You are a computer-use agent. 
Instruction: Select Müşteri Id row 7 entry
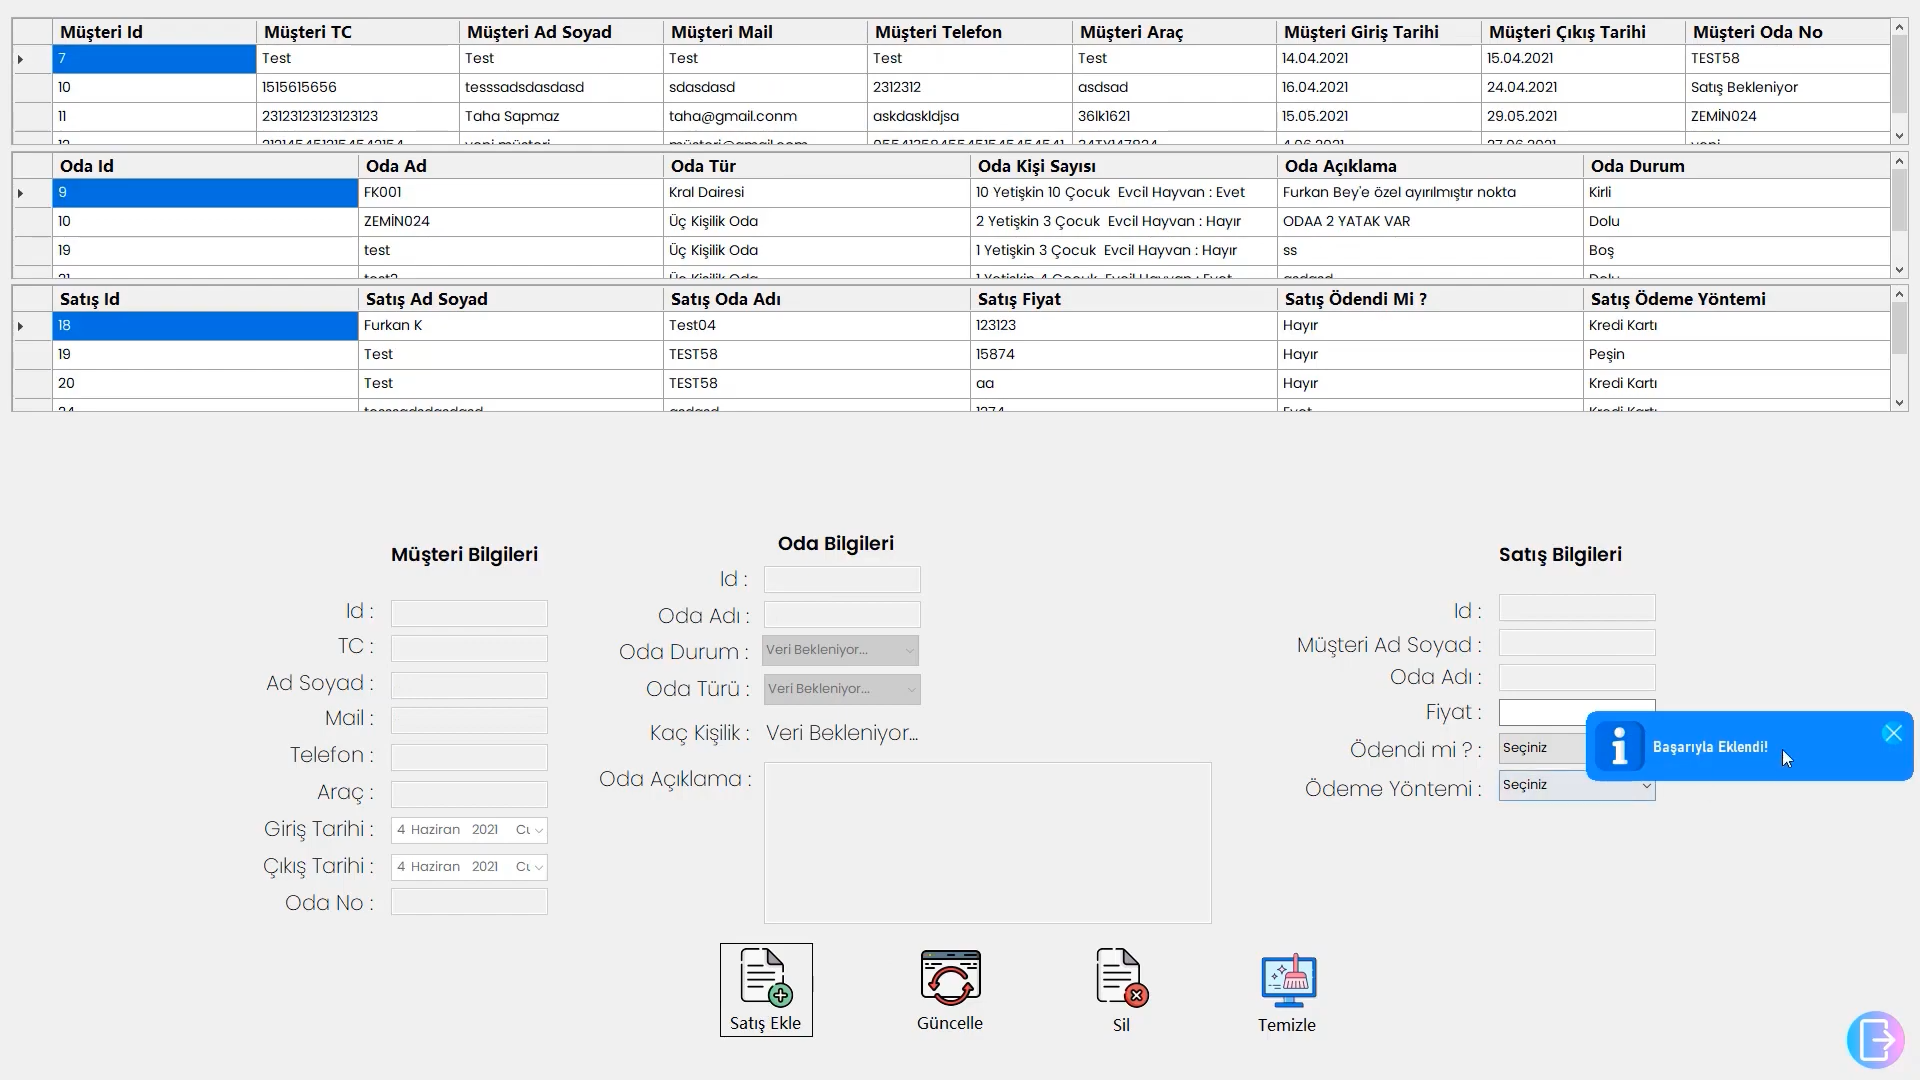click(152, 58)
